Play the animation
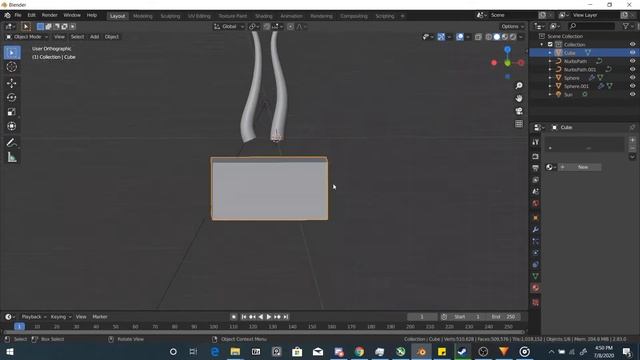Screen dimensions: 640x360 [269, 317]
